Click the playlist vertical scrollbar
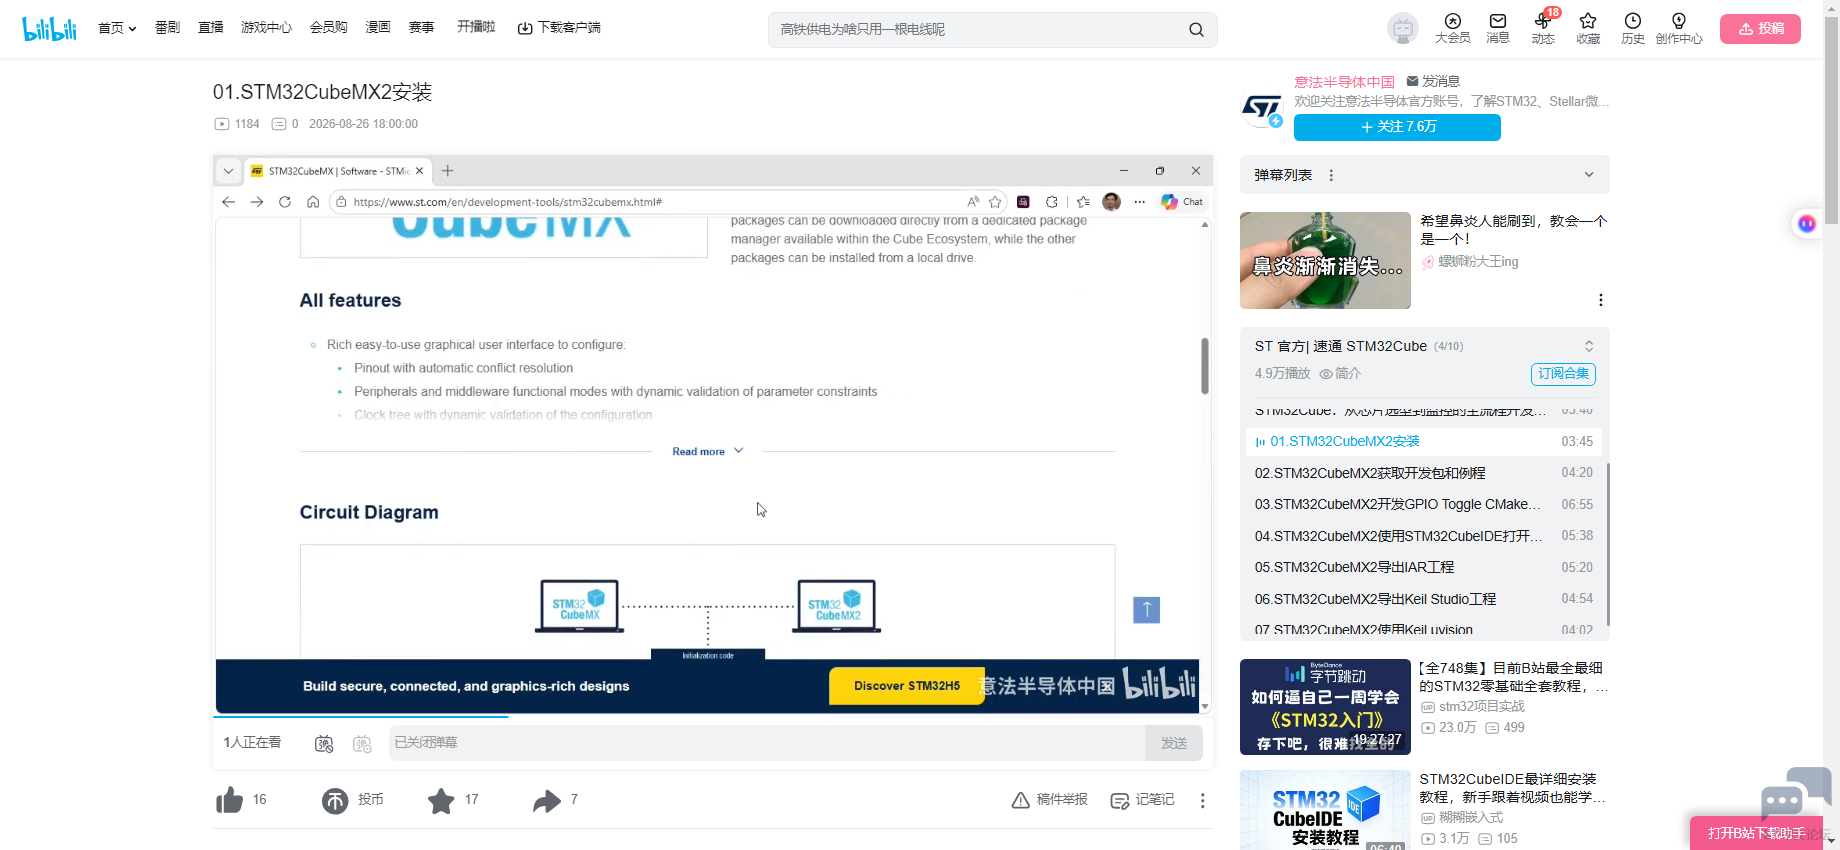 [x=1607, y=545]
